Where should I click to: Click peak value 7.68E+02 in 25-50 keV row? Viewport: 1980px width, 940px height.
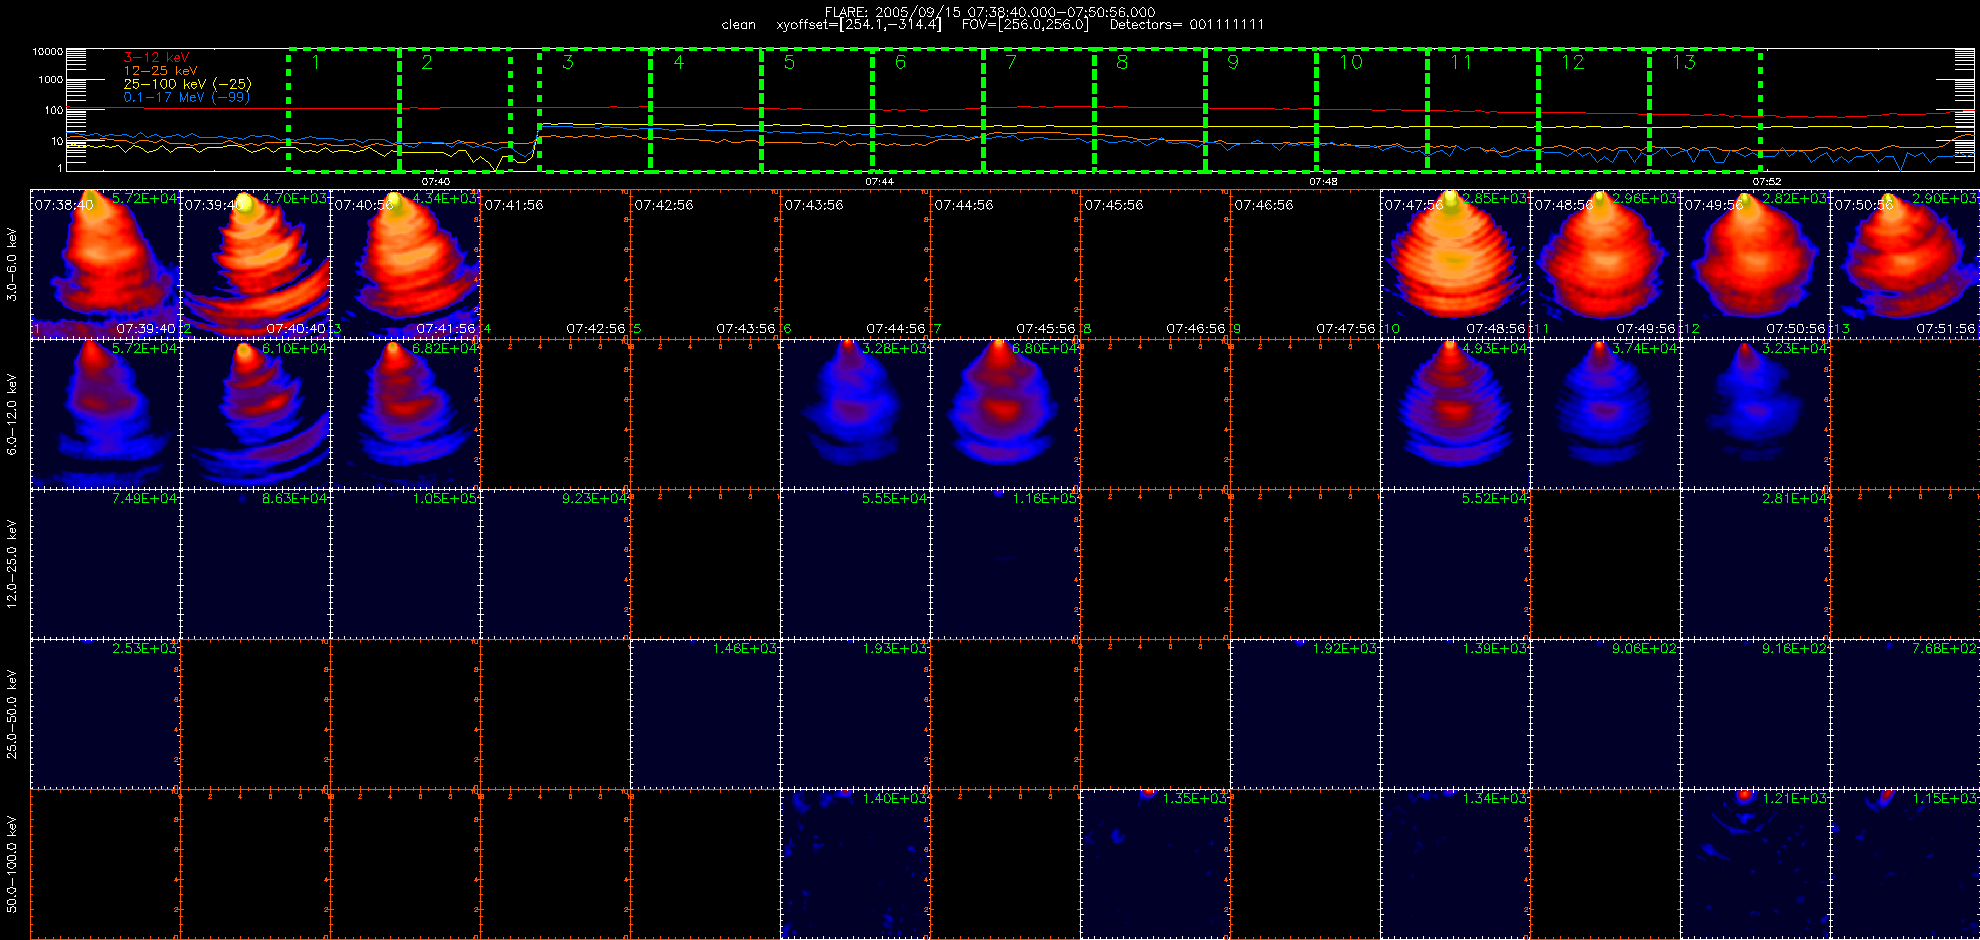(1945, 649)
